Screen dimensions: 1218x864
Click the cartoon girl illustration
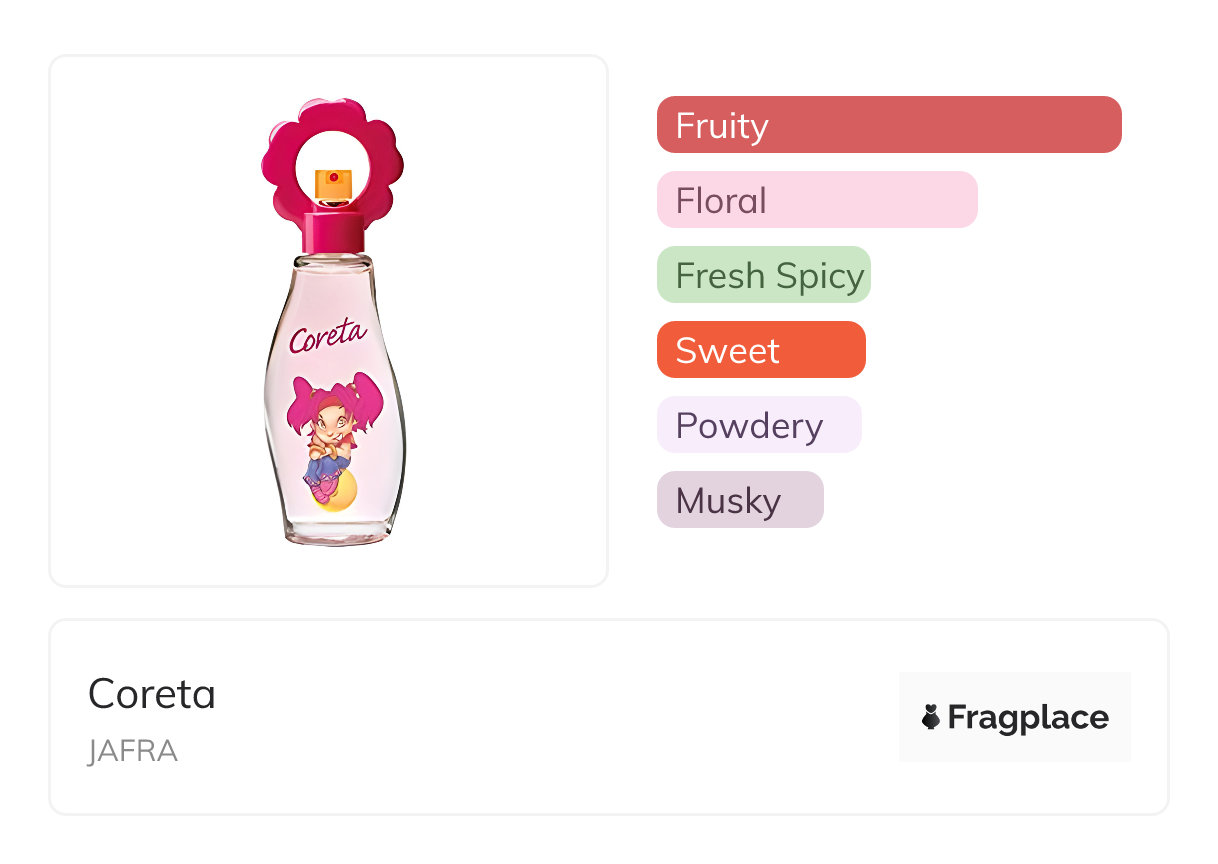point(333,430)
